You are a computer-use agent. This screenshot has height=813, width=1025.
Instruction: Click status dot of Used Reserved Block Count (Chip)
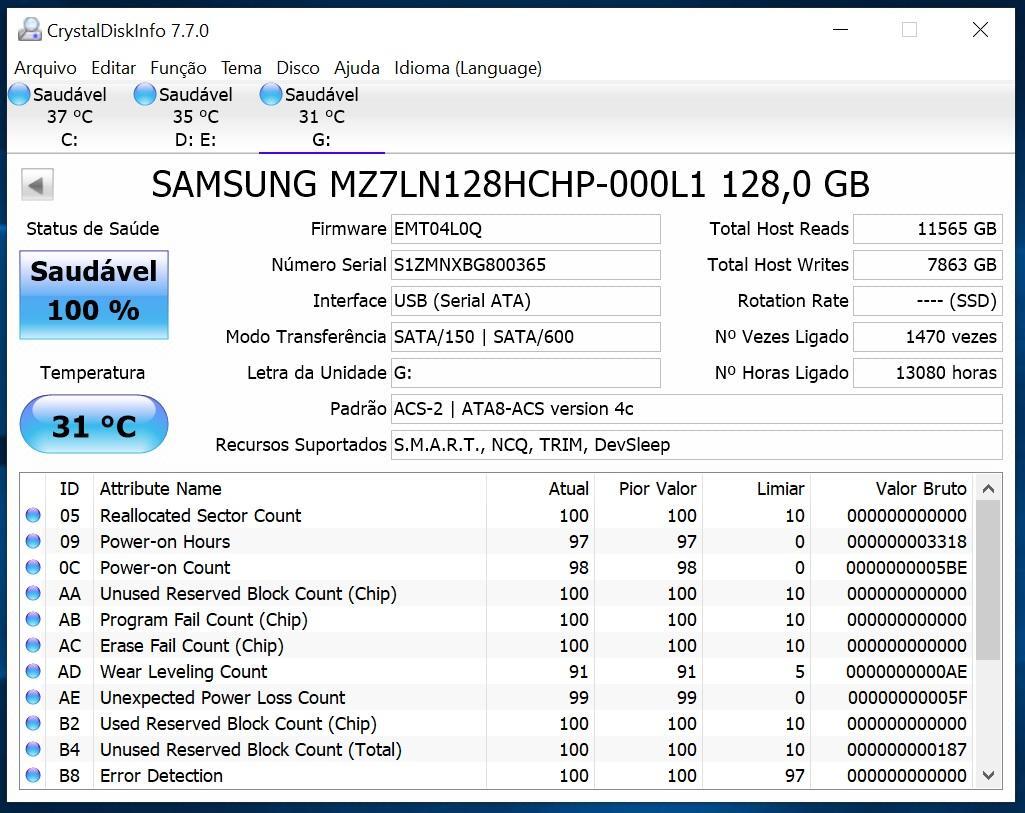point(33,723)
